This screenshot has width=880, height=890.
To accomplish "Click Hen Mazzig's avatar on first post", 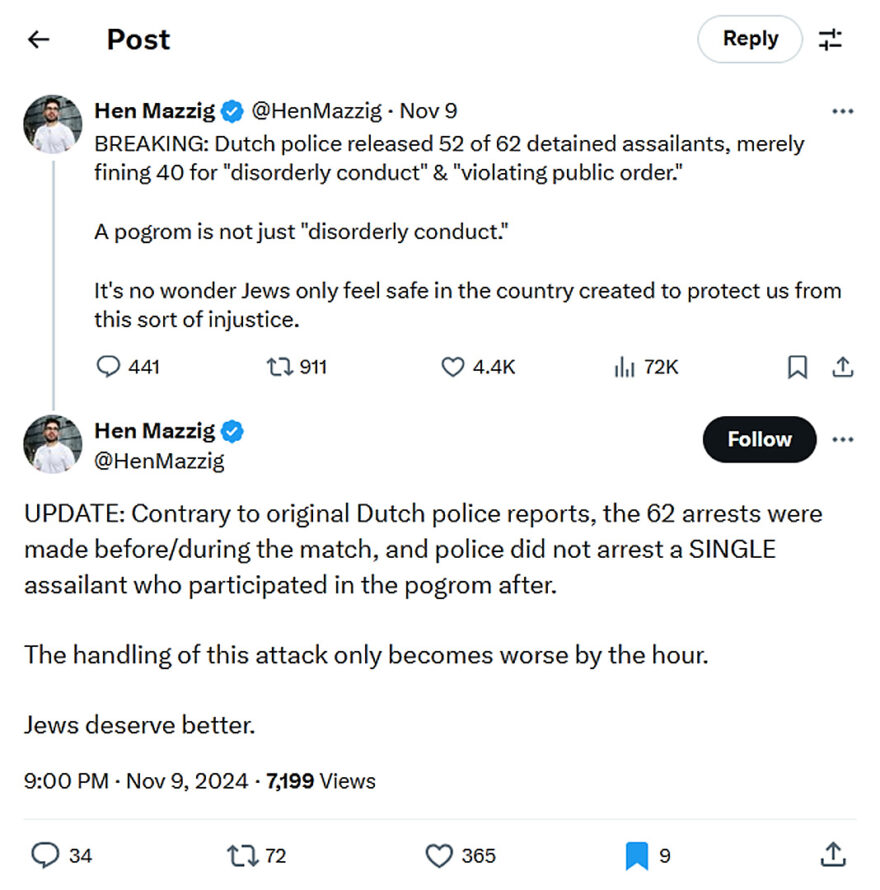I will [53, 125].
